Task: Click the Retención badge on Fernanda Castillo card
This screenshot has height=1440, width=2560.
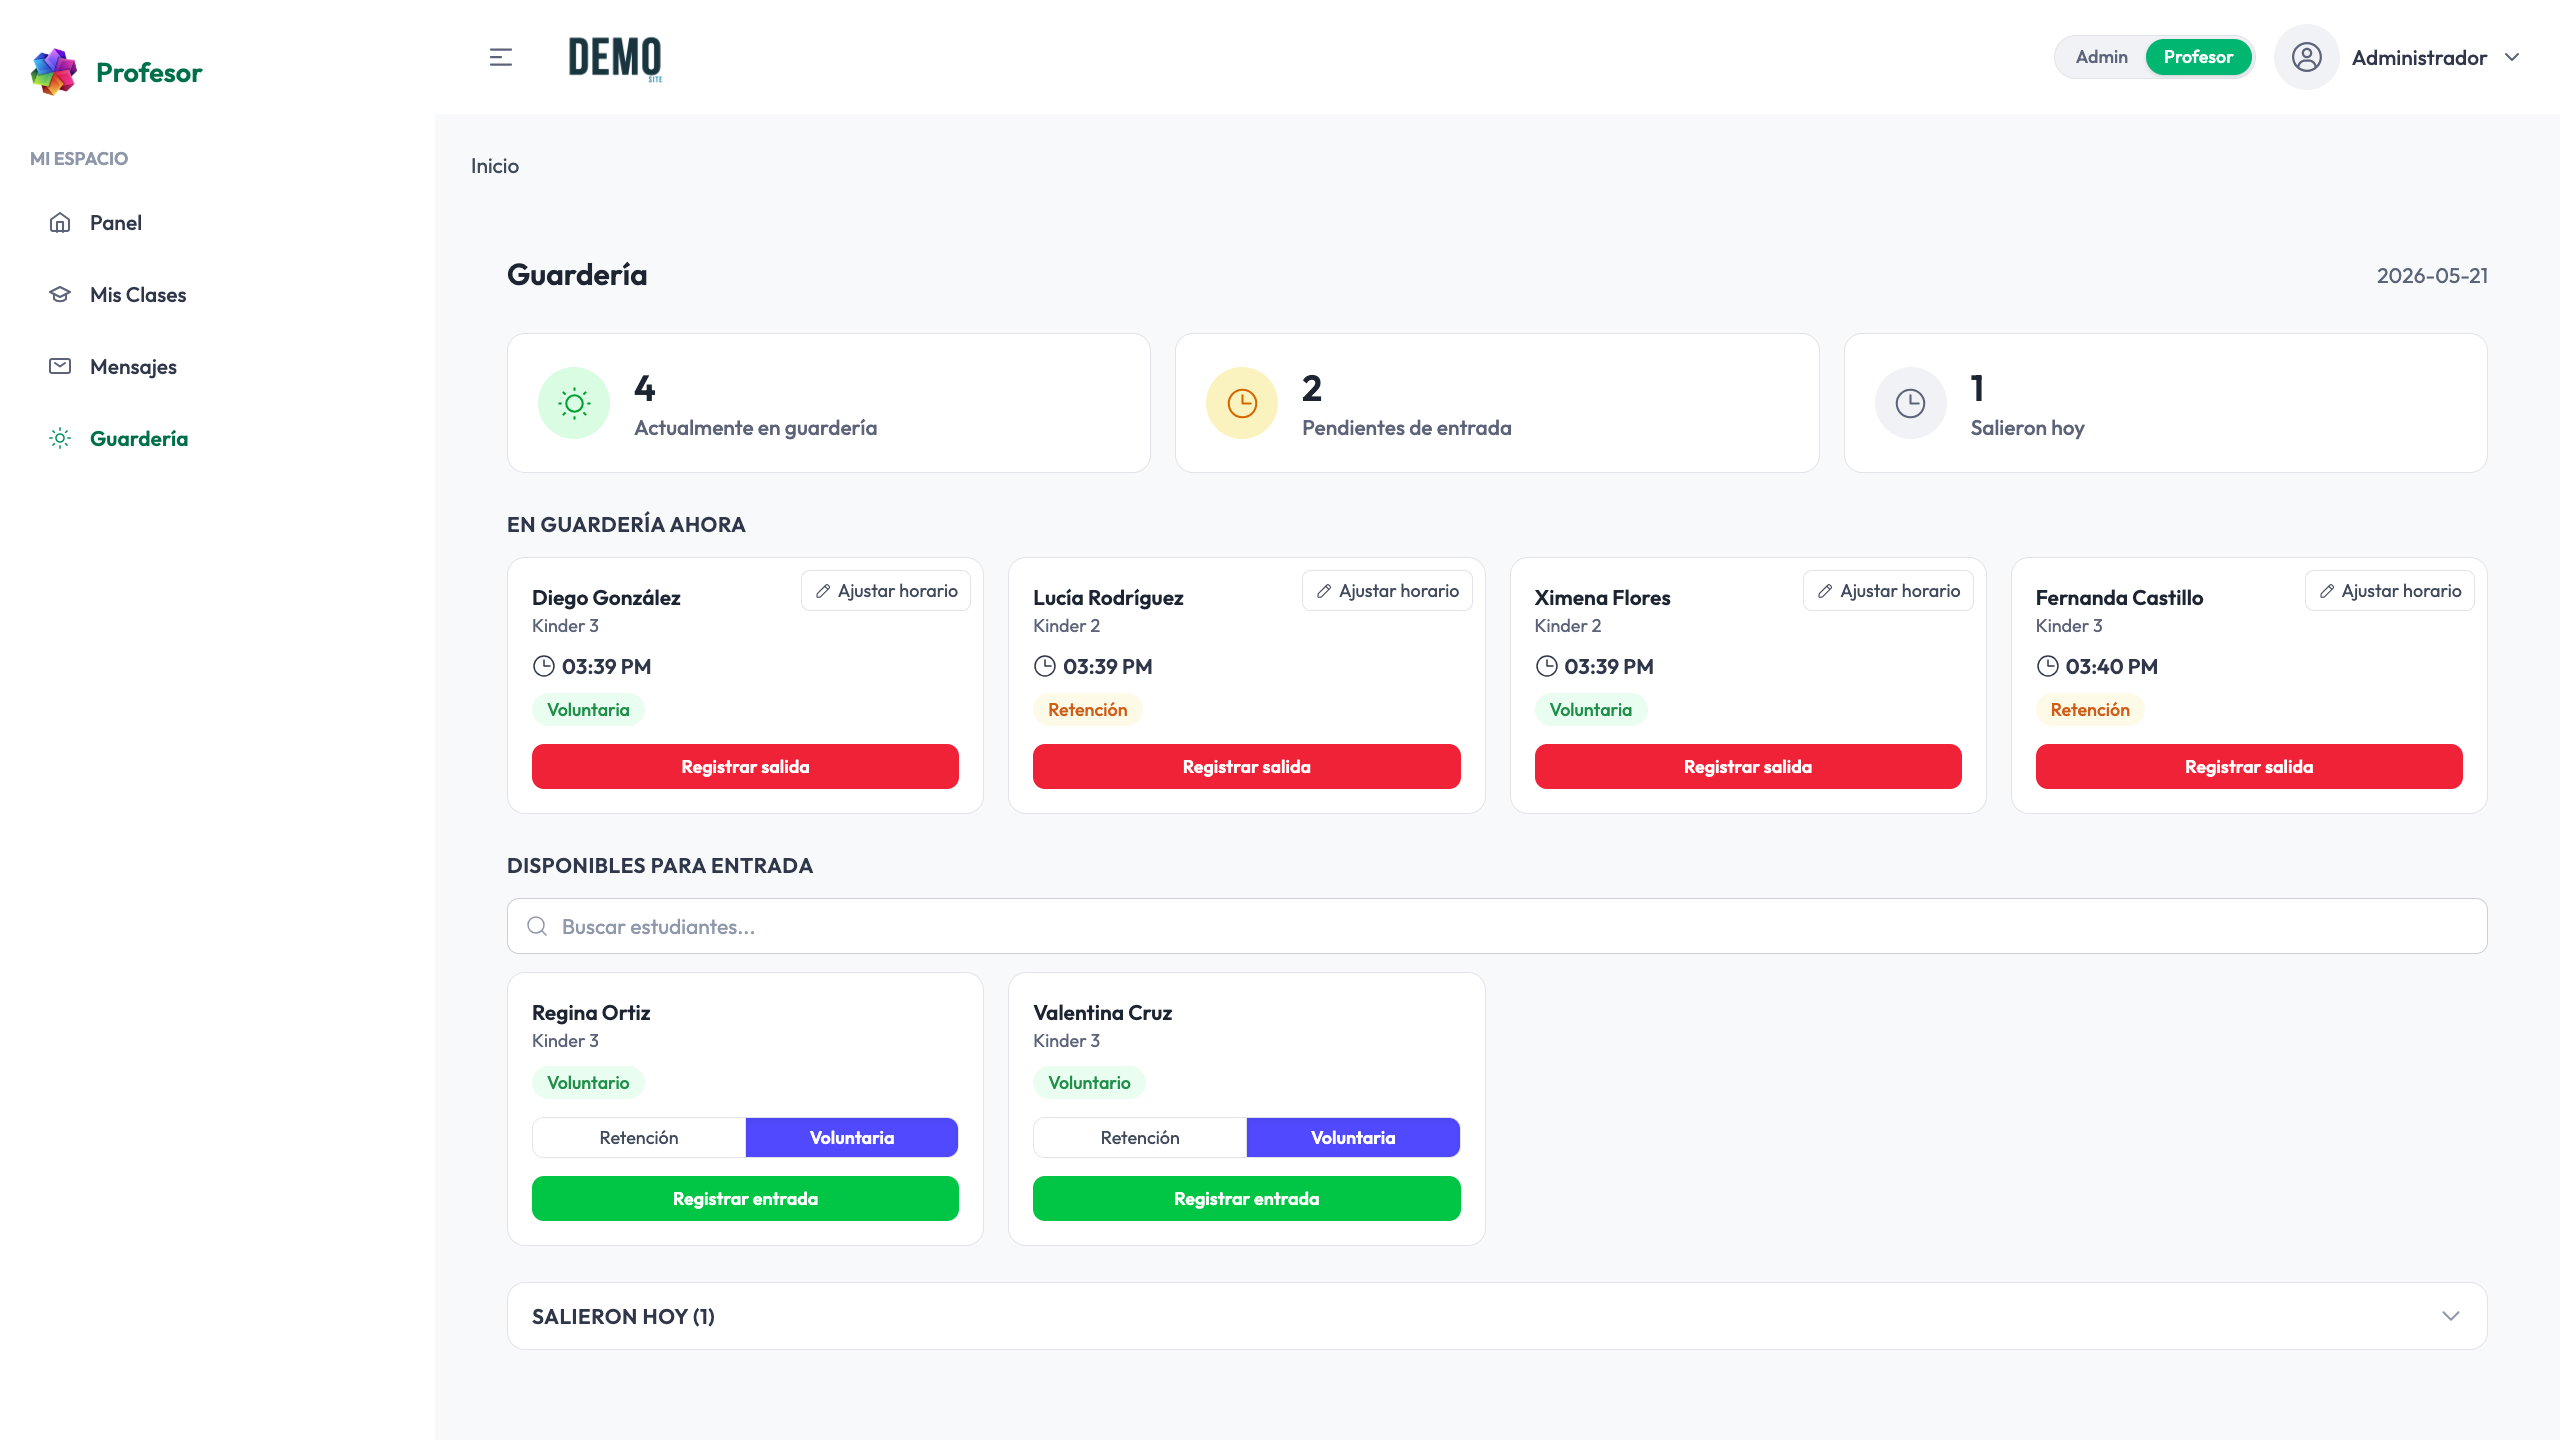Action: (2089, 709)
